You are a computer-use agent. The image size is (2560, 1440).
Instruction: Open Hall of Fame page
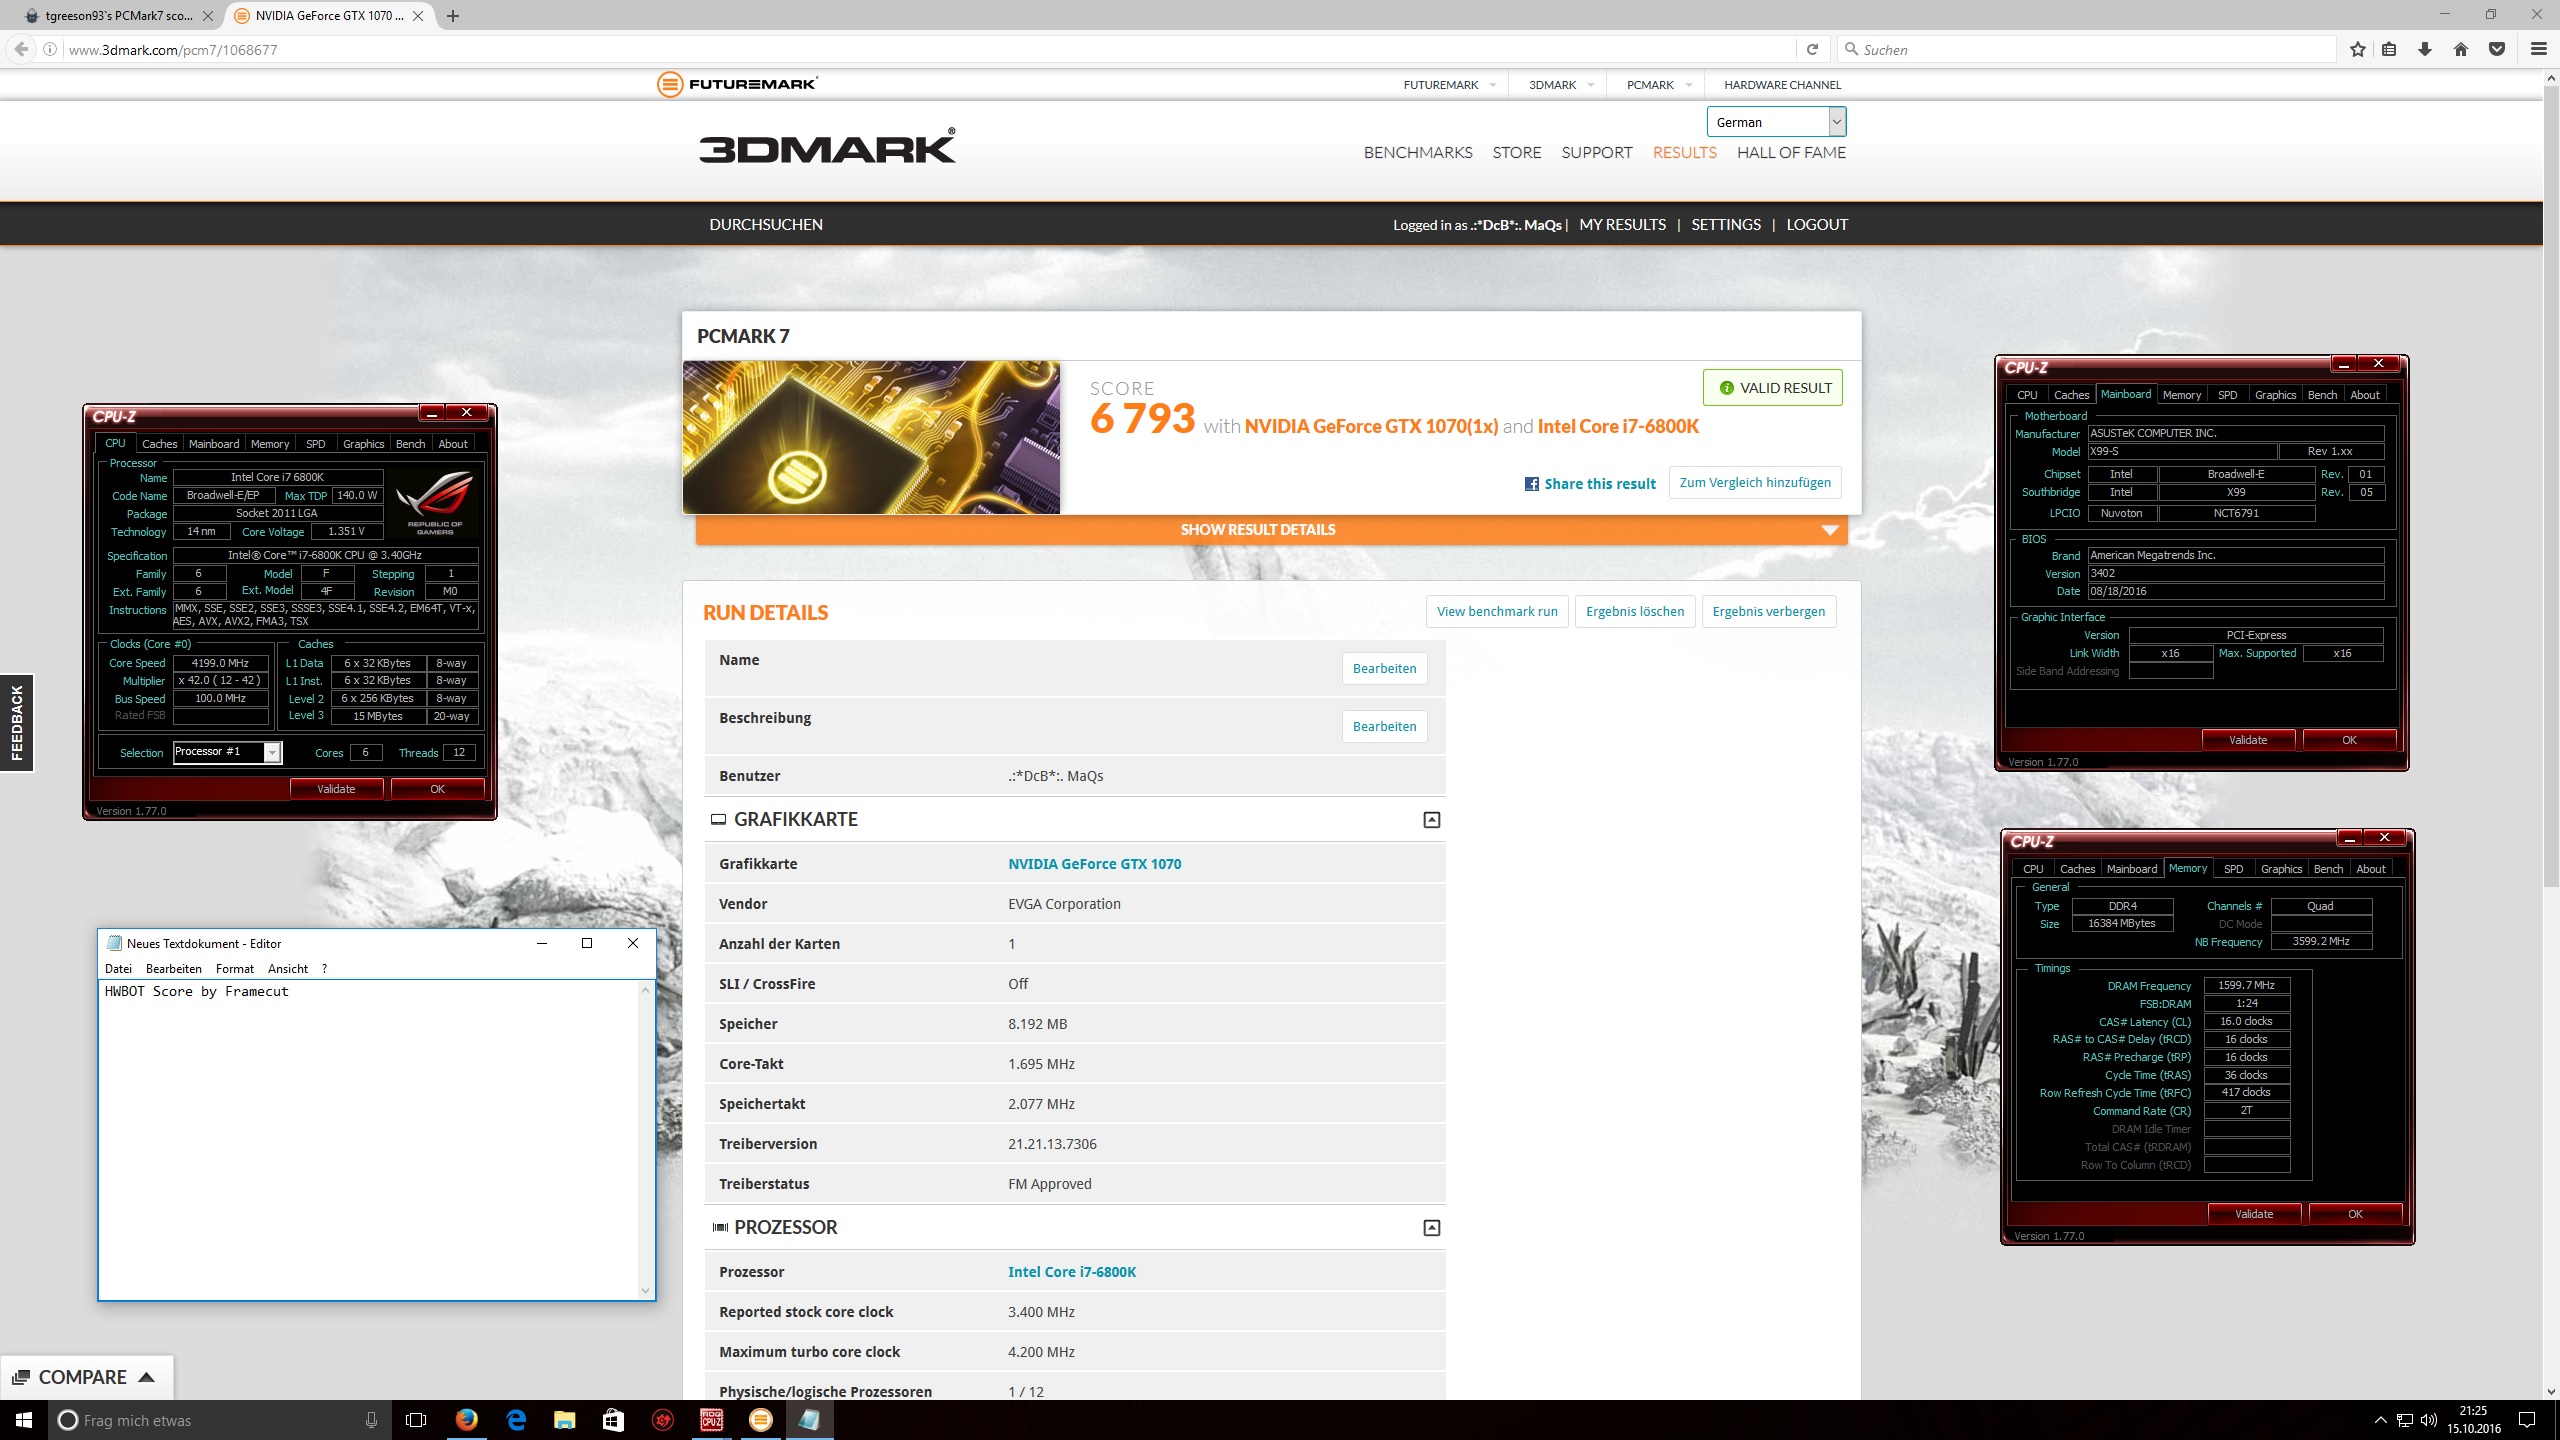point(1791,153)
